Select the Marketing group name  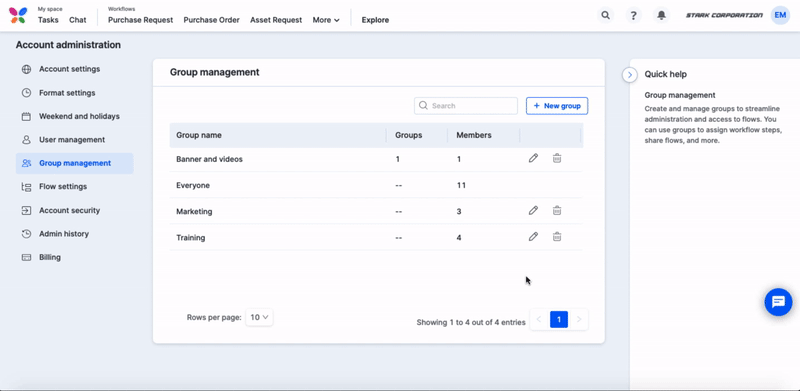click(x=194, y=211)
